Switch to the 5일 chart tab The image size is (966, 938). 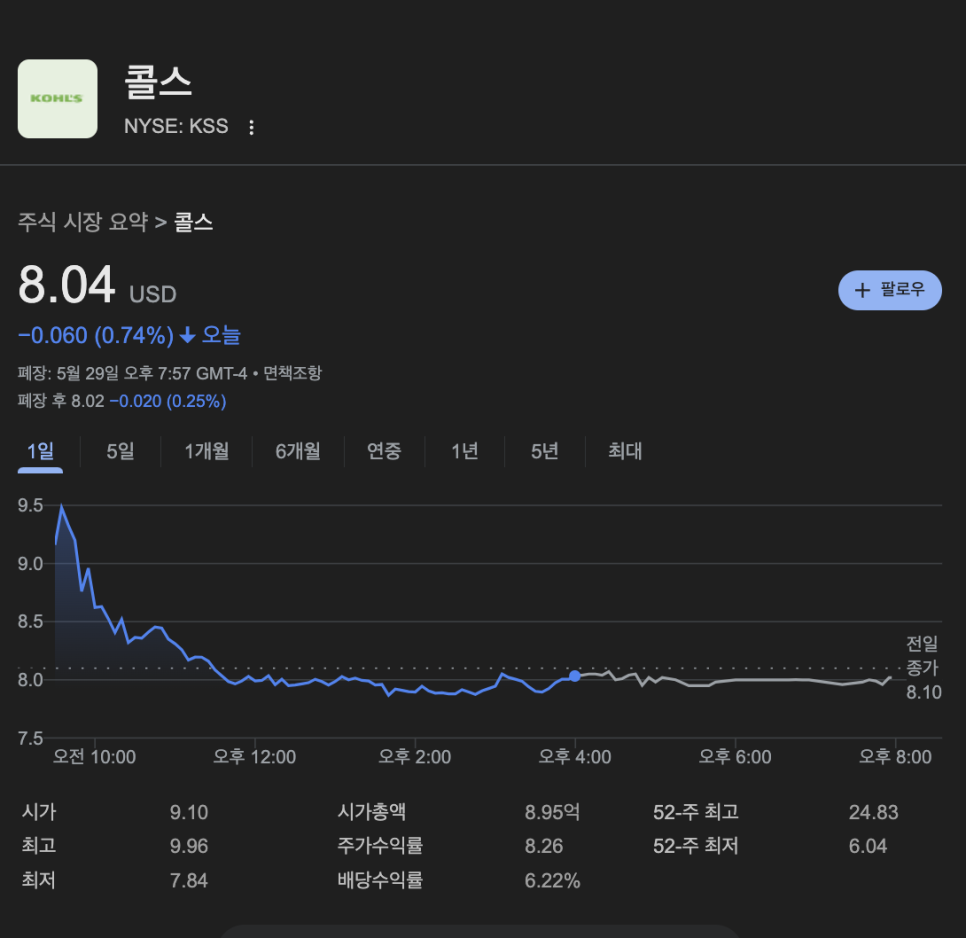120,451
